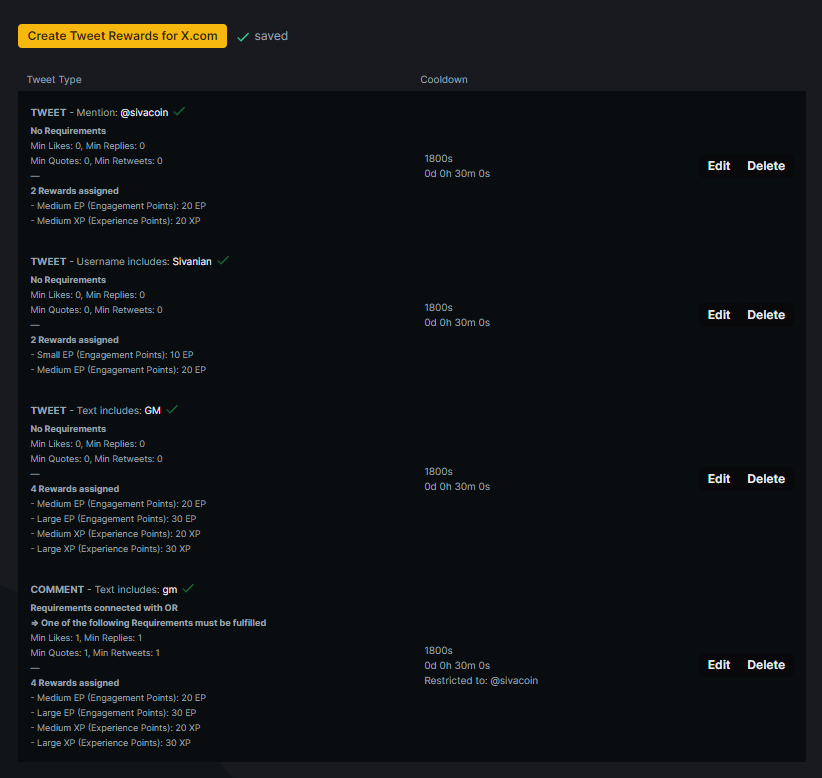This screenshot has height=778, width=822.
Task: Click the Cooldown column header
Action: tap(443, 80)
